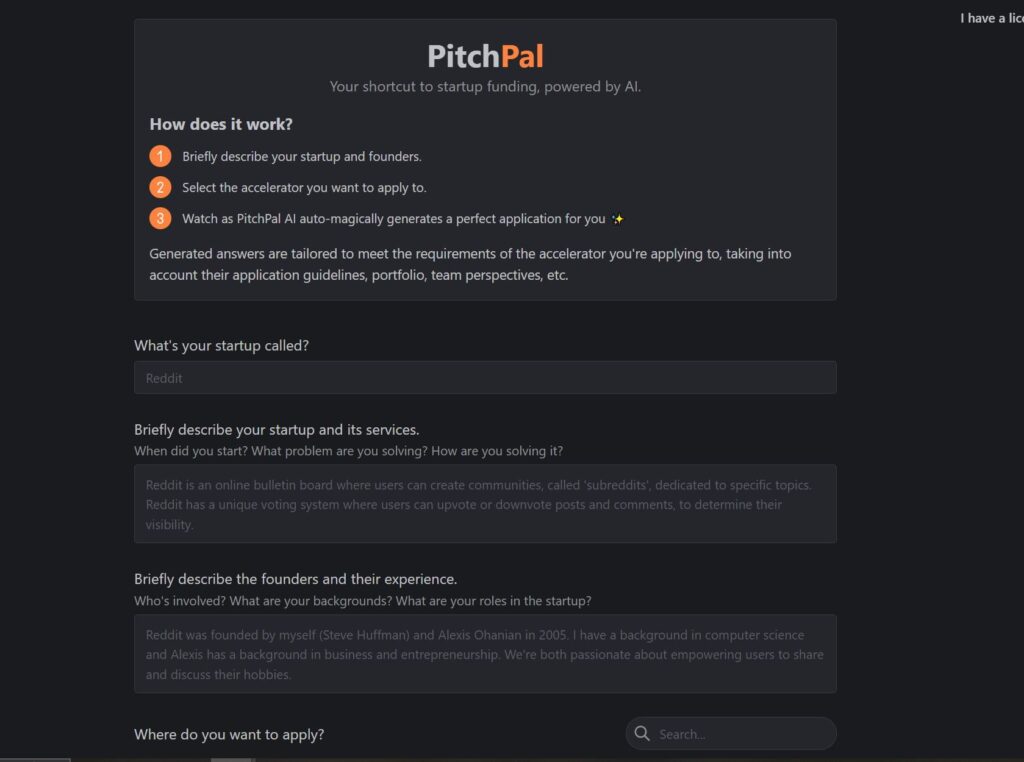Click the 'What's your startup called?' label

tap(221, 346)
